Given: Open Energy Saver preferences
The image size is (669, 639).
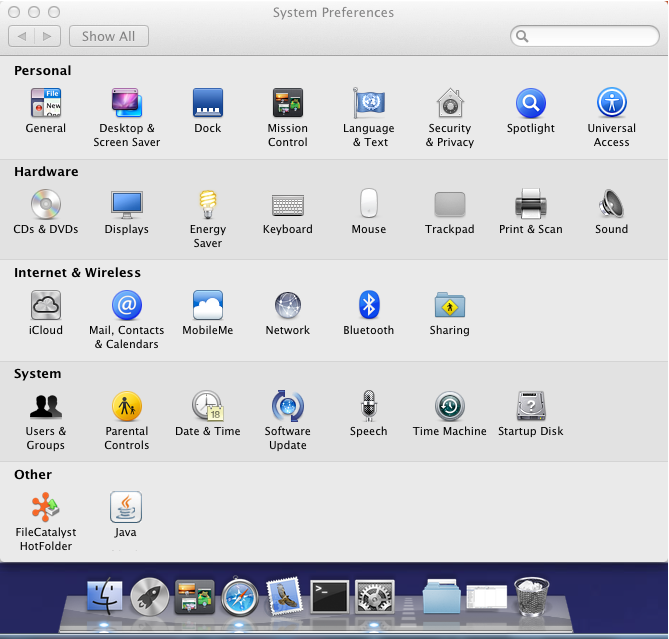Looking at the screenshot, I should (207, 205).
